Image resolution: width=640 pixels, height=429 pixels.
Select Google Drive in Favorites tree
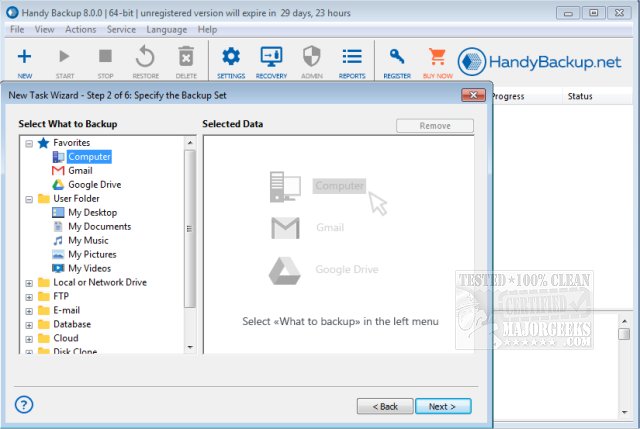pyautogui.click(x=95, y=185)
